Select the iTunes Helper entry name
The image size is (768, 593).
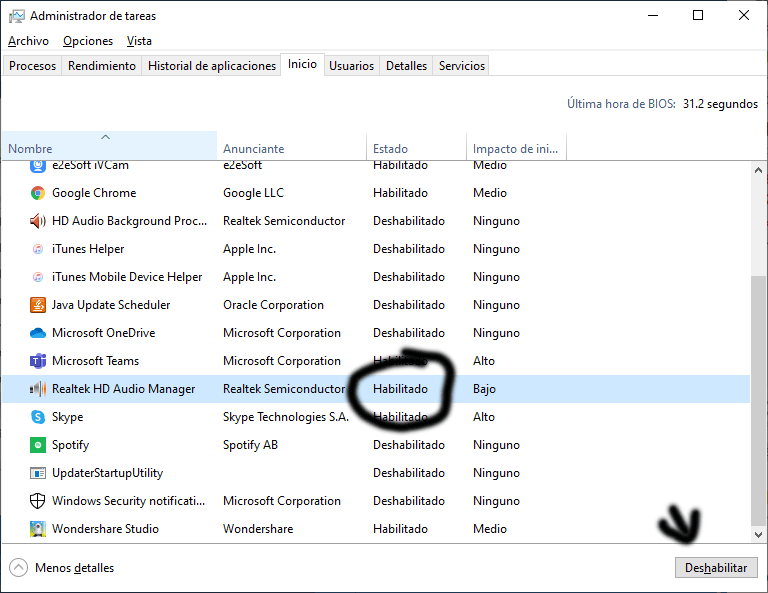click(88, 249)
